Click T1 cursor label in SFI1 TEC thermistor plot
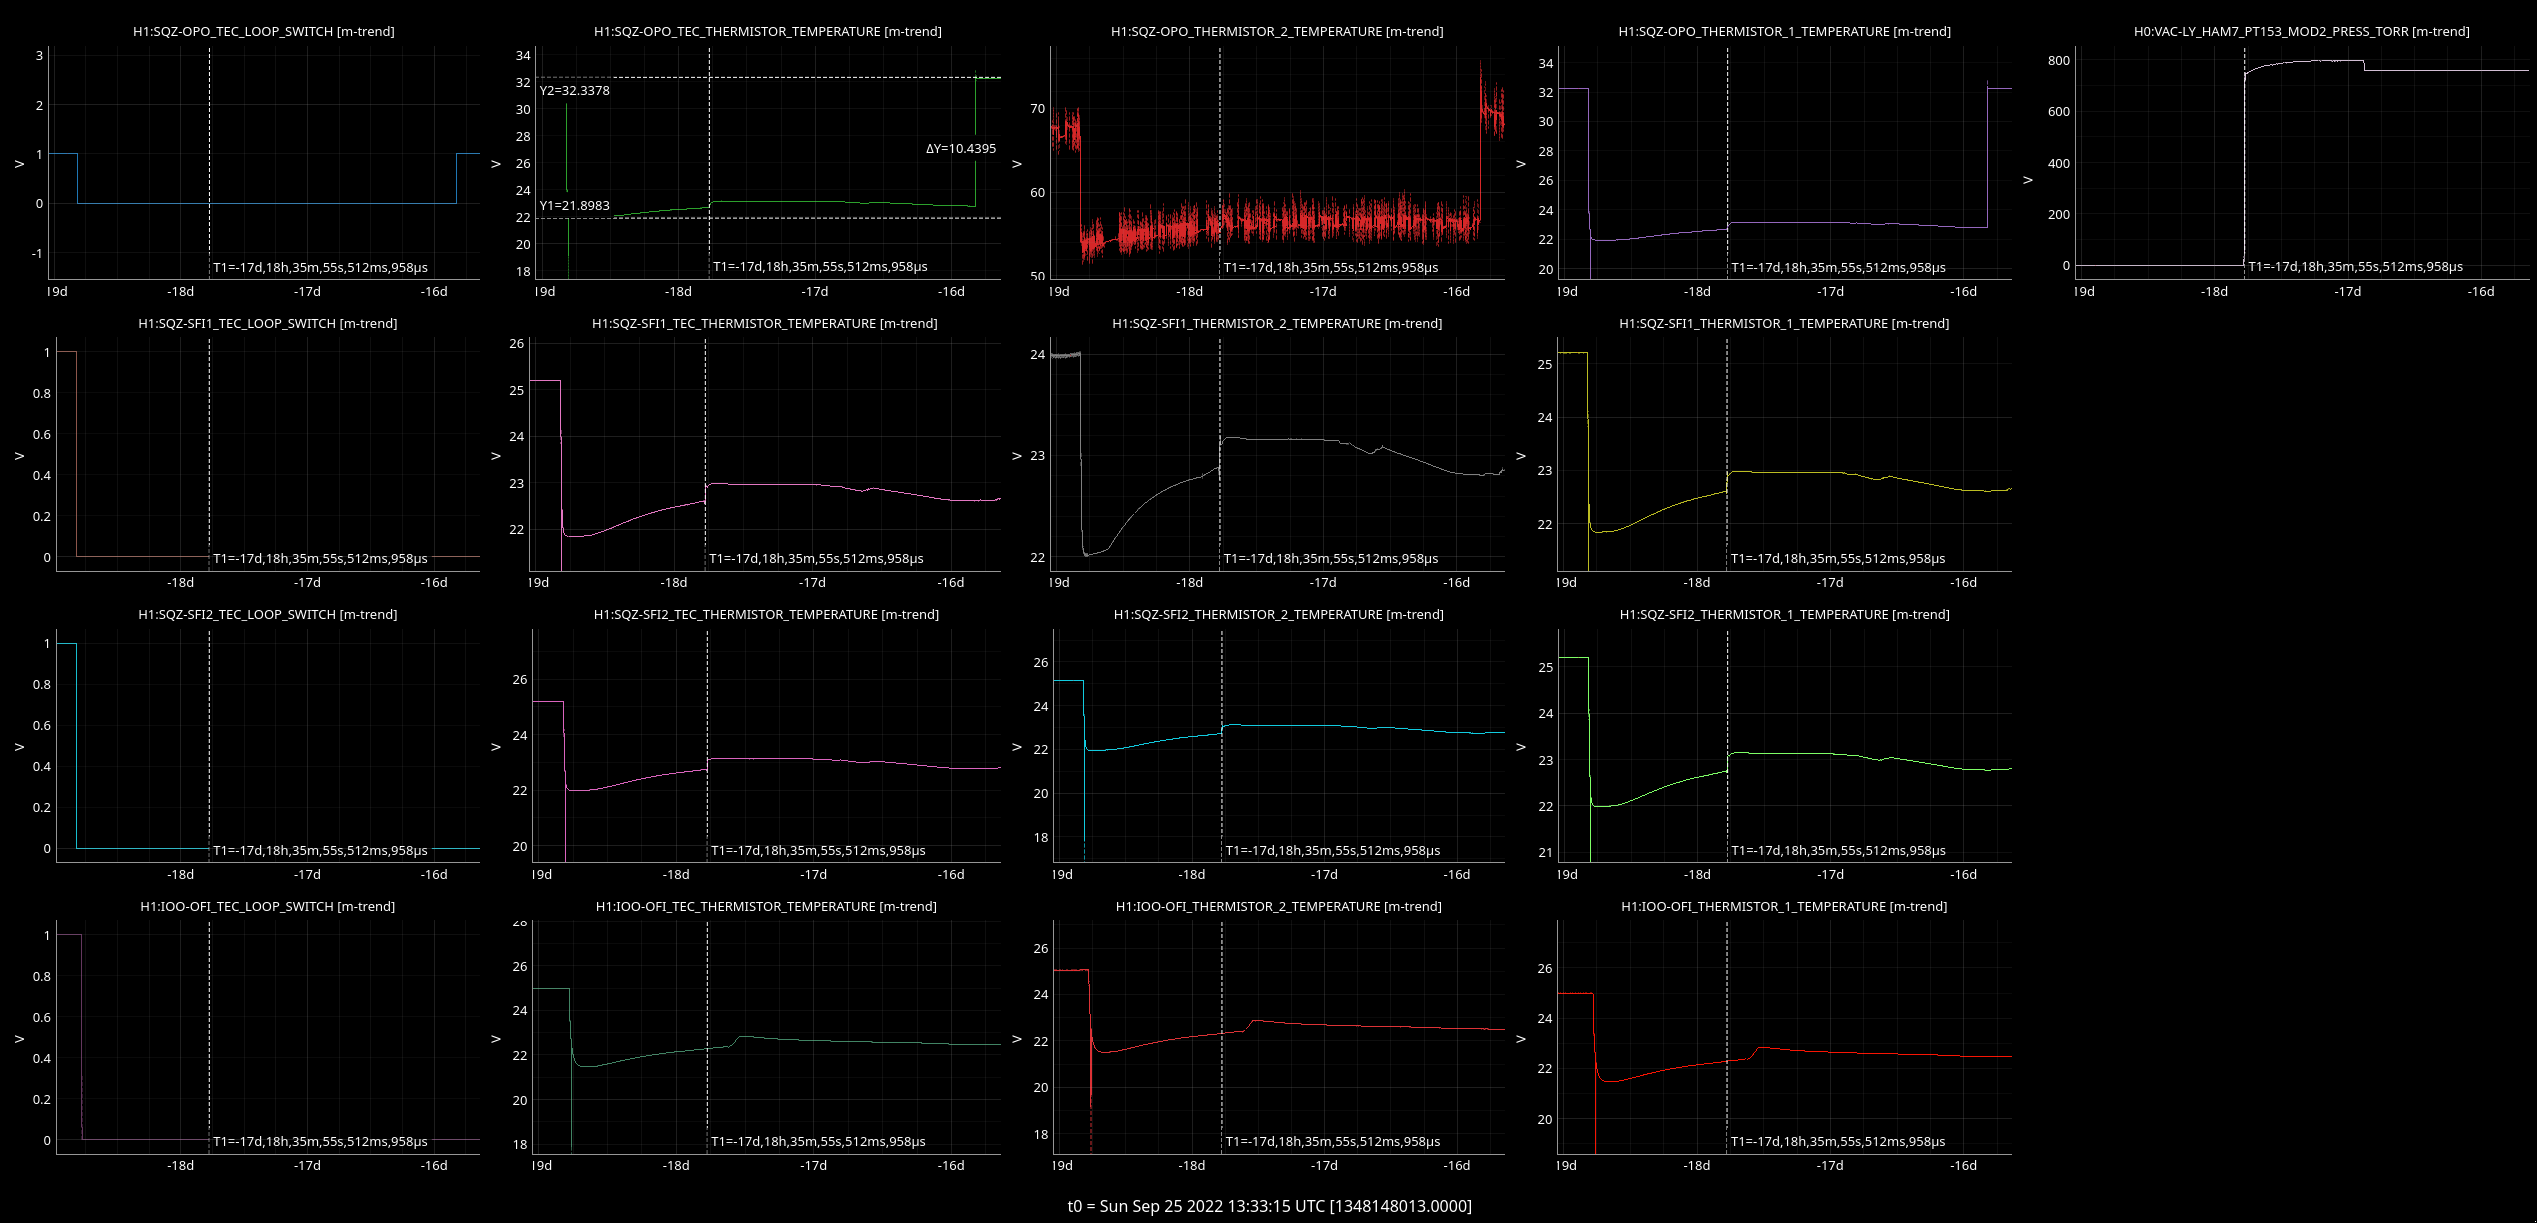The height and width of the screenshot is (1223, 2537). click(816, 559)
